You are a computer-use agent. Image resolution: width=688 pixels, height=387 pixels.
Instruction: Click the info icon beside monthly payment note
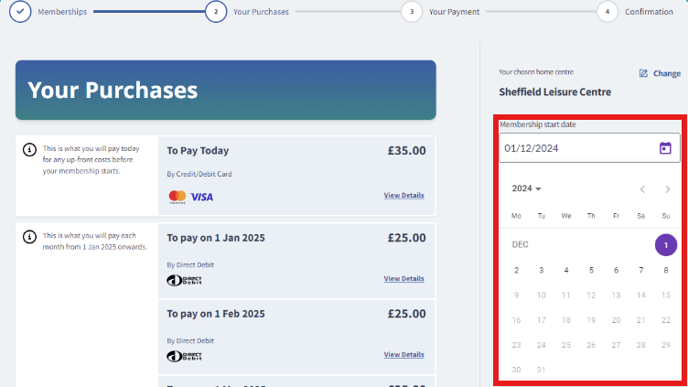pos(29,237)
